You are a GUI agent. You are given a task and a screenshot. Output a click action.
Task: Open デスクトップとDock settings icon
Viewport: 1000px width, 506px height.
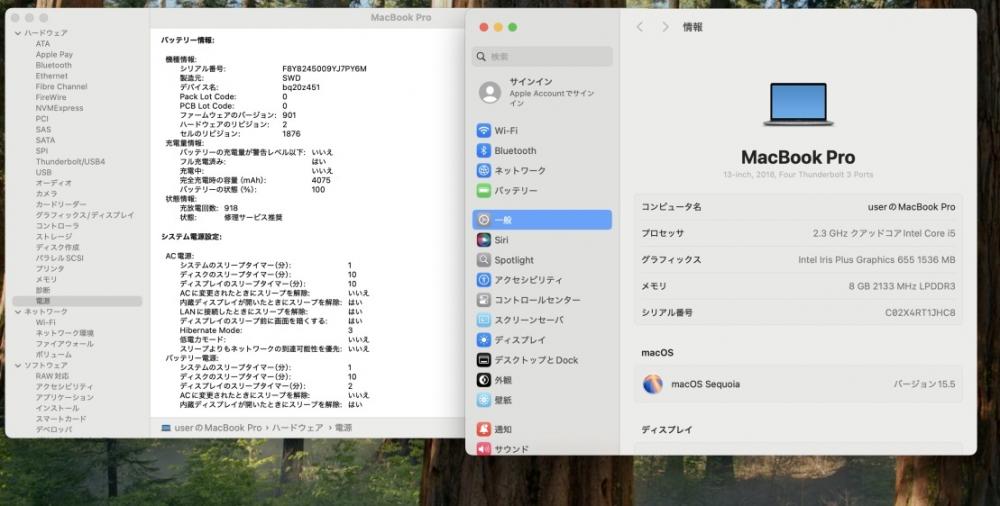pos(483,360)
